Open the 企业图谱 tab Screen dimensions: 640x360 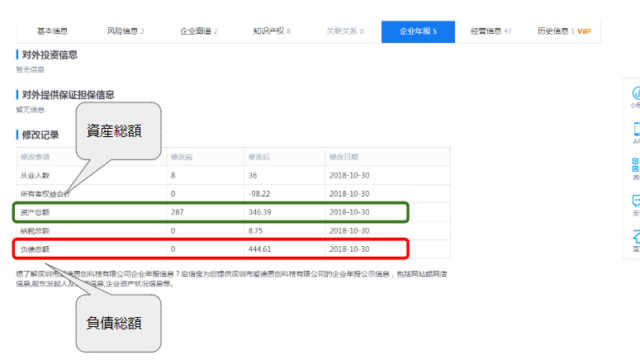199,31
